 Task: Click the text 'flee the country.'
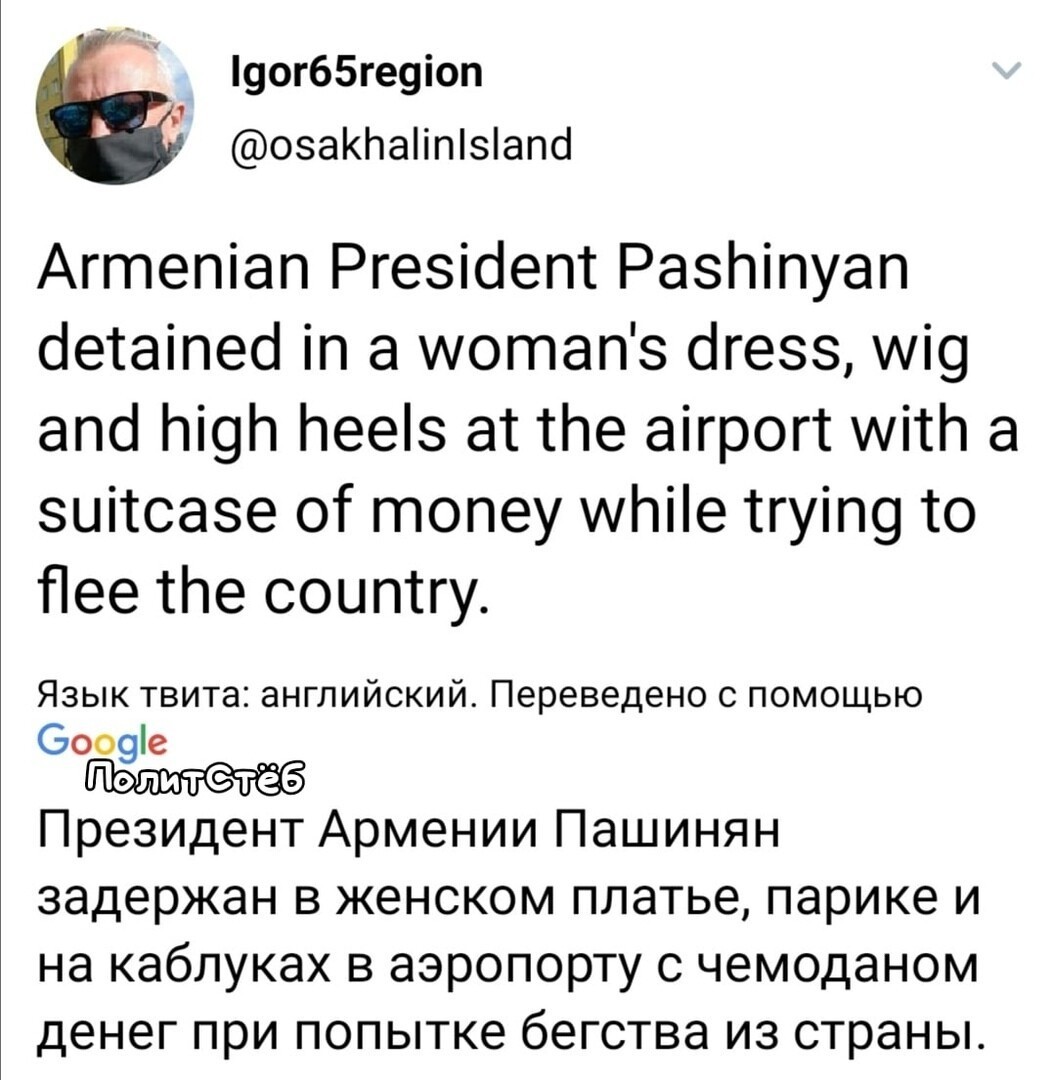pos(264,594)
